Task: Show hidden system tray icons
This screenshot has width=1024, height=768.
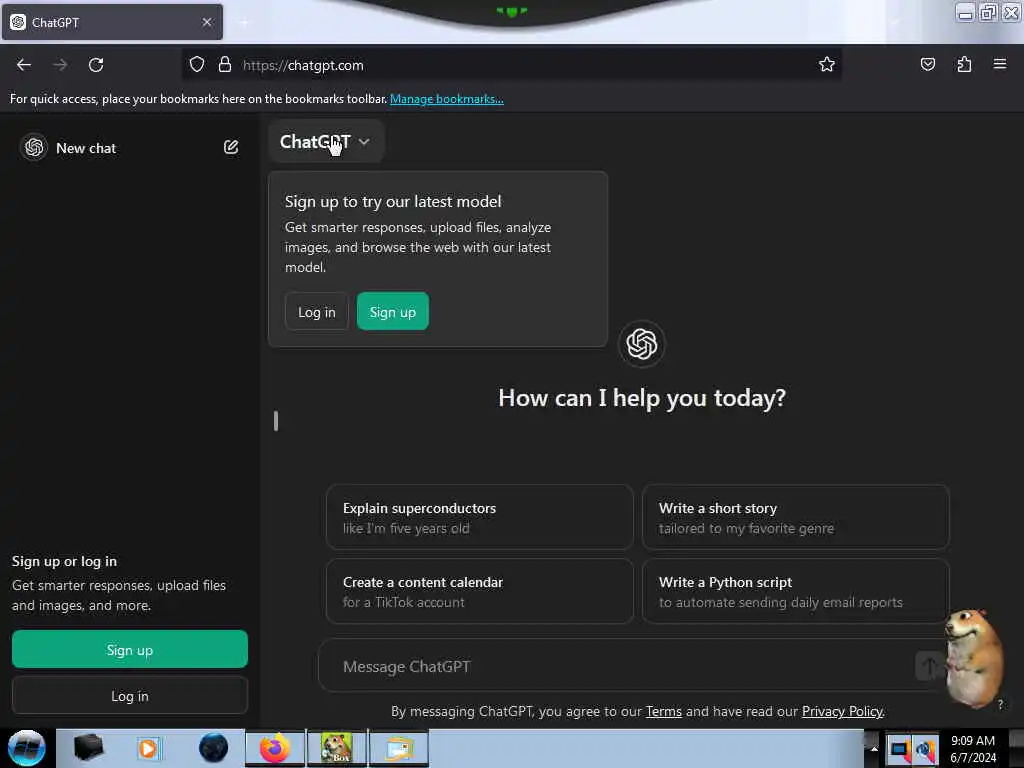Action: [x=874, y=748]
